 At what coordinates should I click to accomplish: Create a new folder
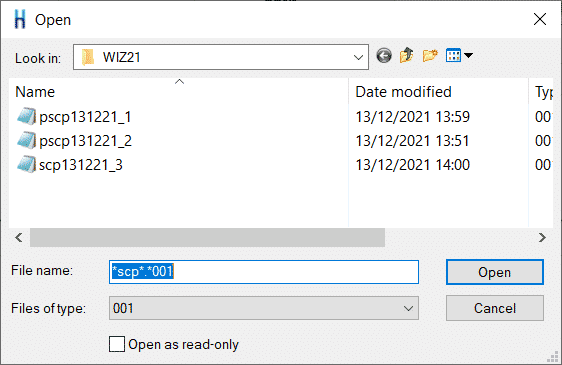(x=430, y=56)
